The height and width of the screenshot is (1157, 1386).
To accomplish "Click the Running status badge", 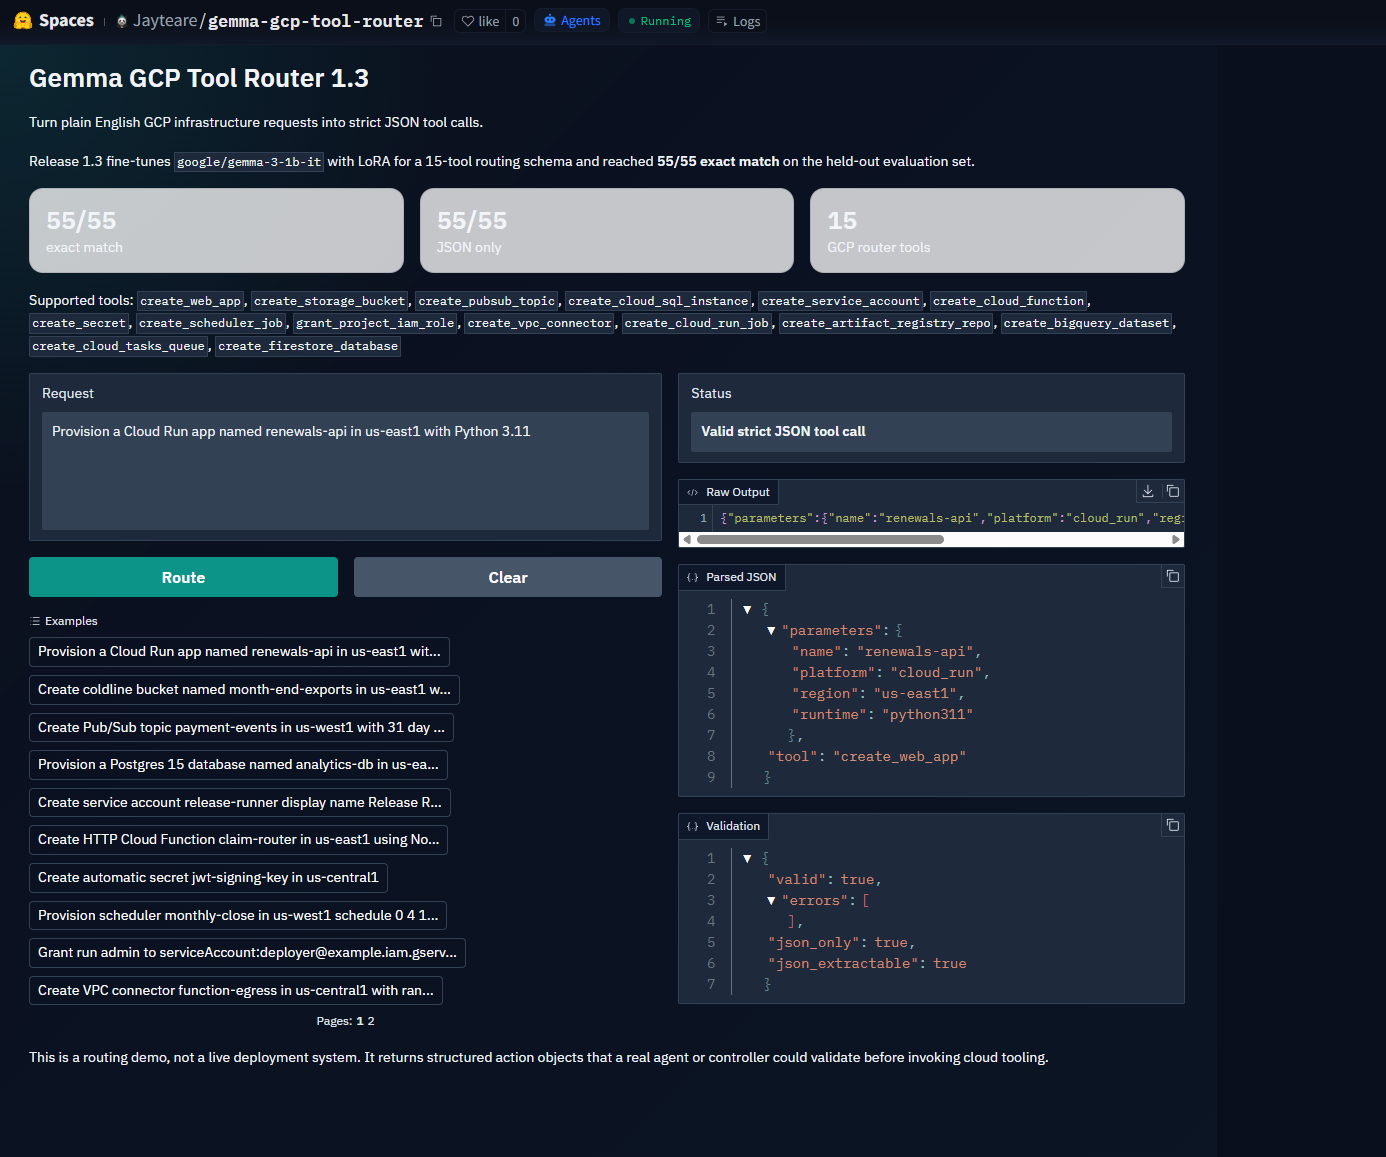I will [660, 21].
